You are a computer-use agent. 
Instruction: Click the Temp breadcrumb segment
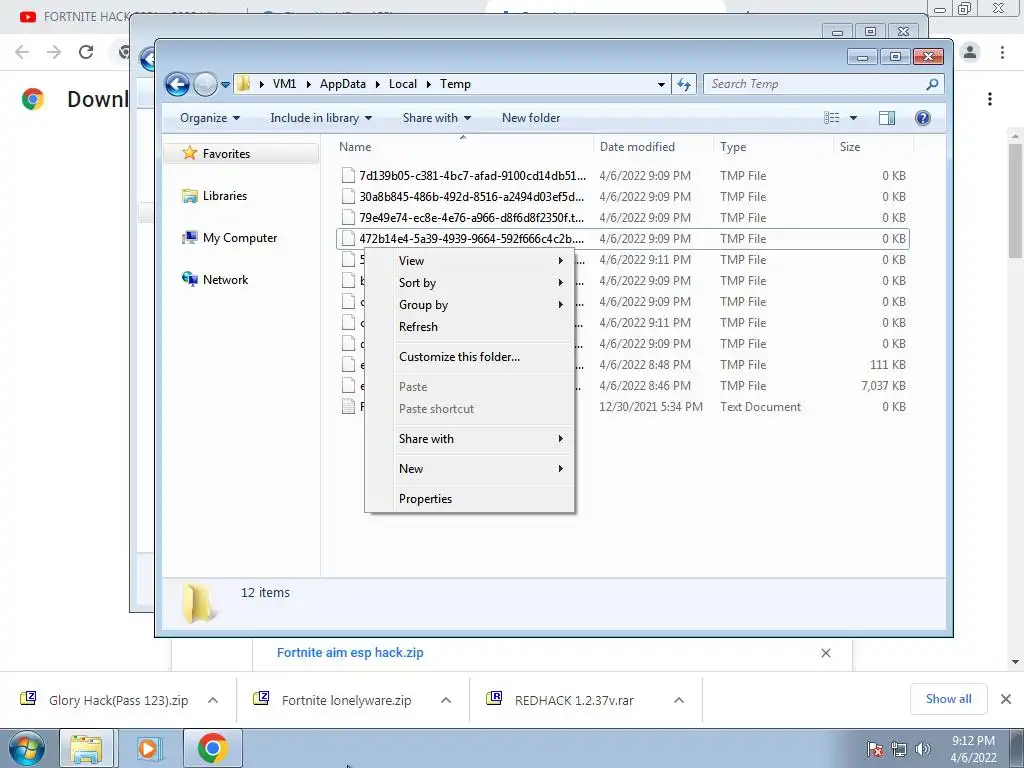[455, 84]
